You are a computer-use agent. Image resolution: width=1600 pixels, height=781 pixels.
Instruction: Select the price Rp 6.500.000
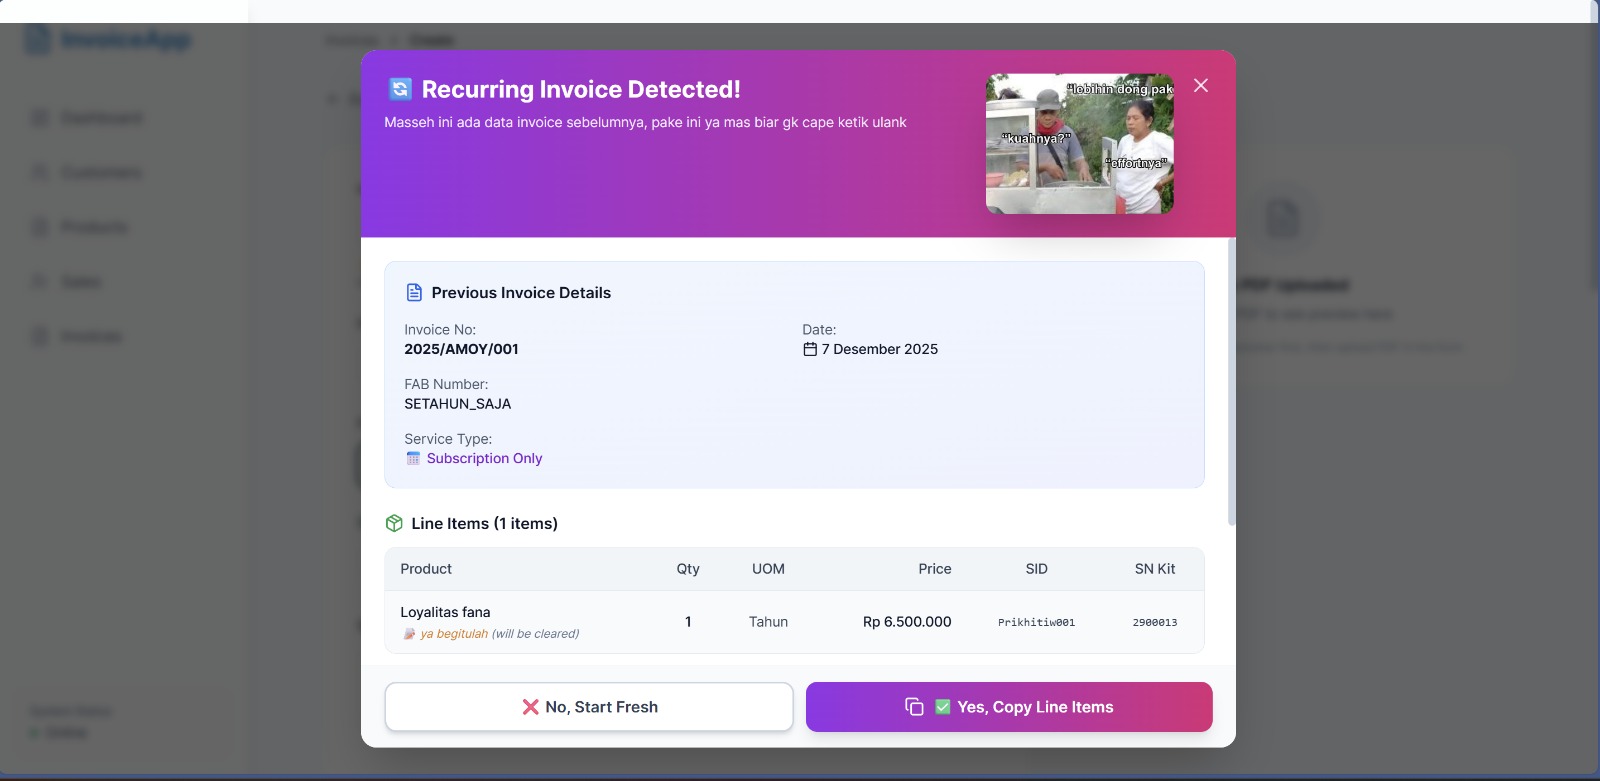pyautogui.click(x=907, y=622)
